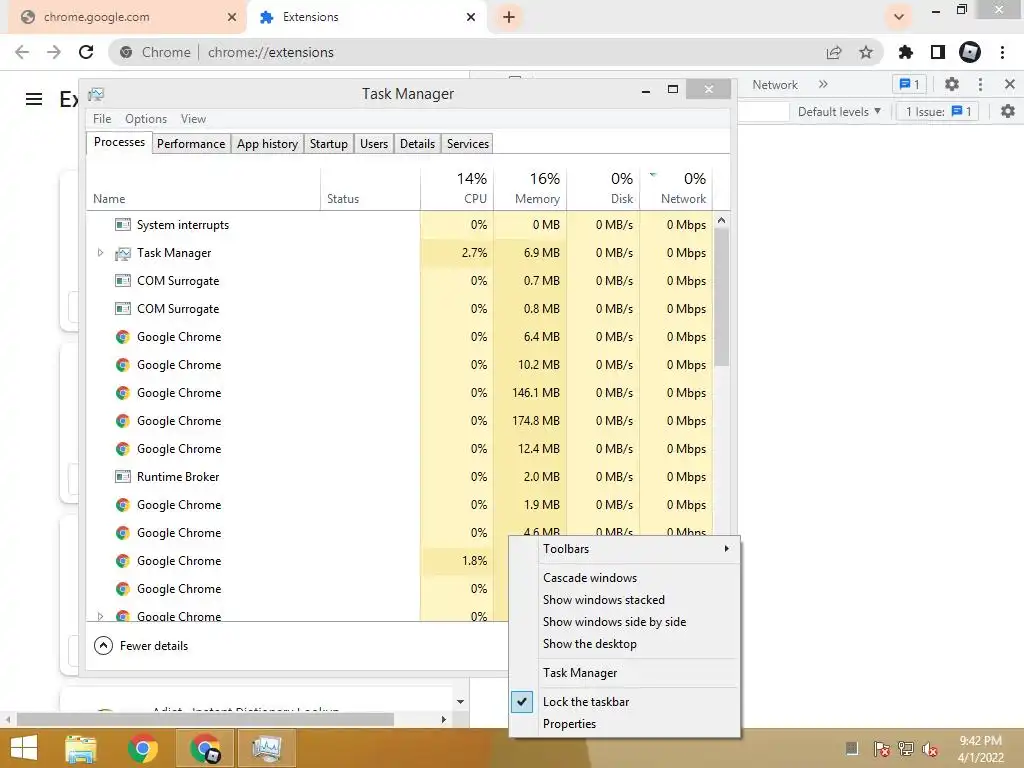Toggle Lock the taskbar checkmark

(x=522, y=702)
